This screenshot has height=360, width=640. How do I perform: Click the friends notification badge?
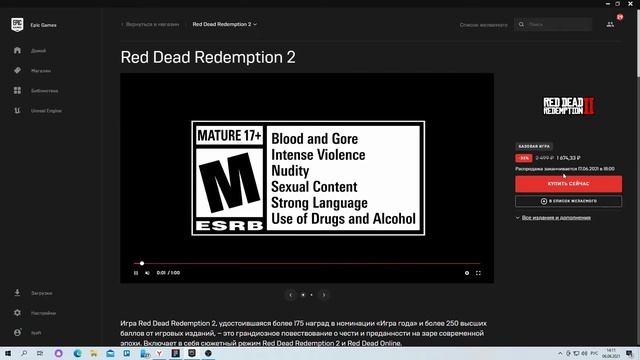(620, 17)
